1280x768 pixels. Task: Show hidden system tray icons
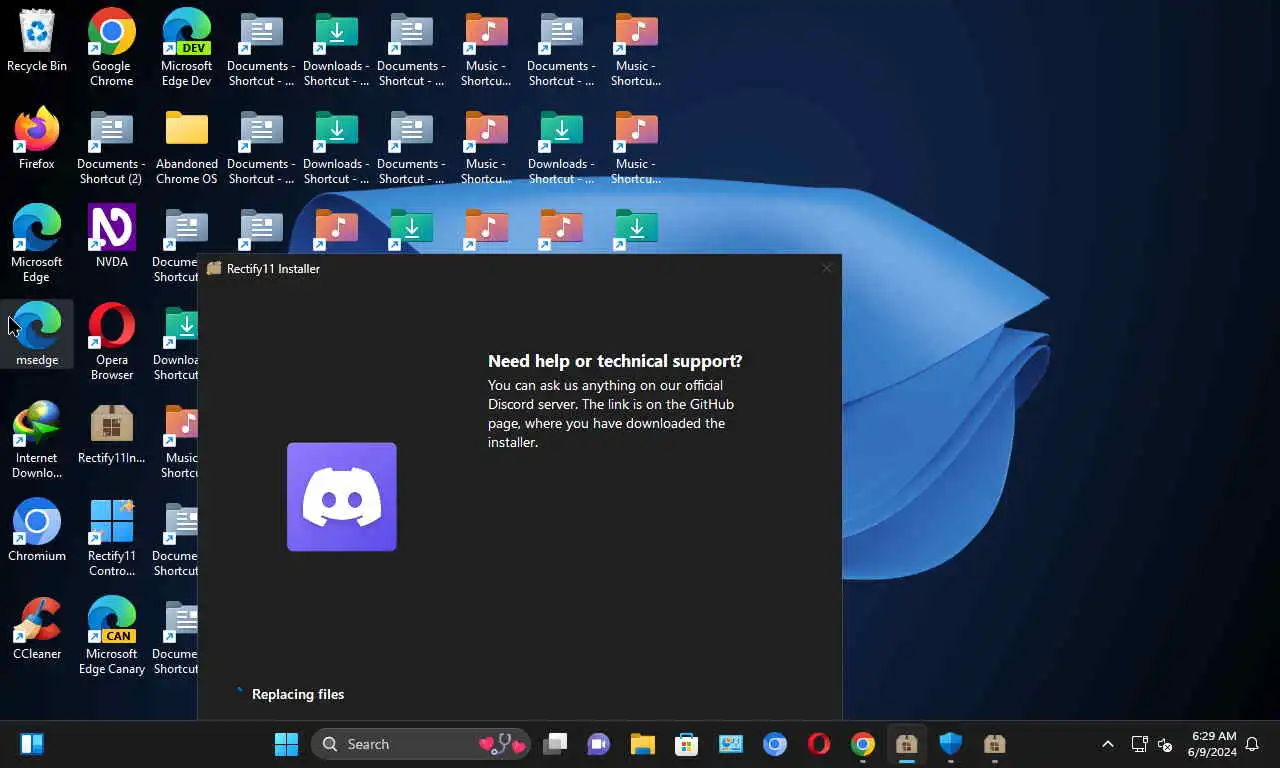1108,744
